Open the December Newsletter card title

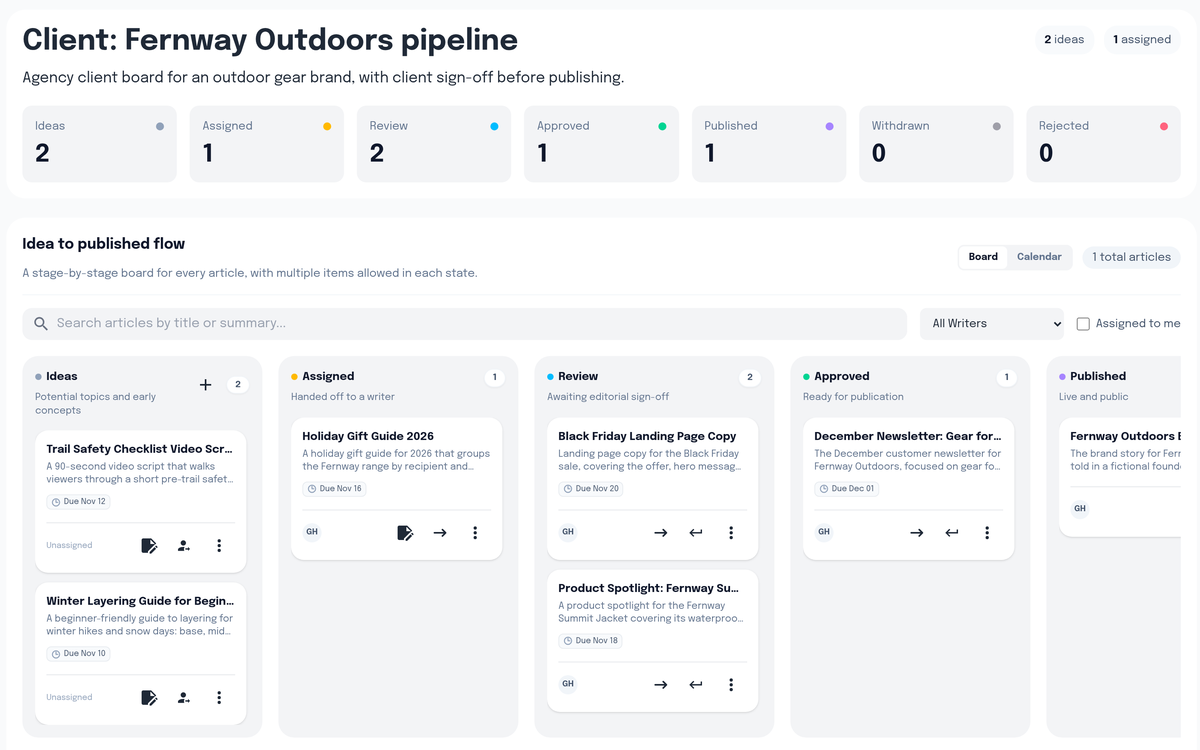pyautogui.click(x=908, y=436)
